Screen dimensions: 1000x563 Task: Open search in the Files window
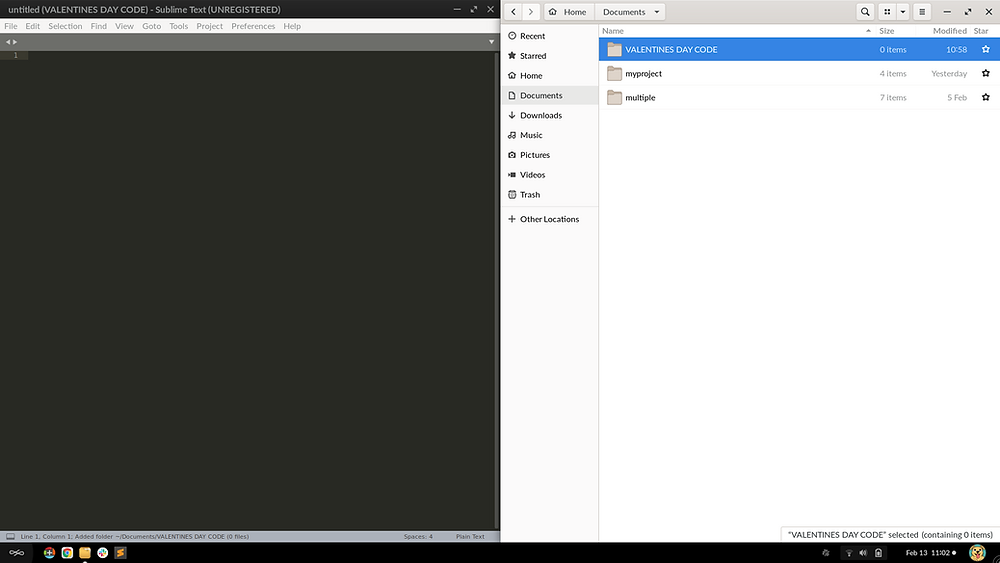[865, 11]
